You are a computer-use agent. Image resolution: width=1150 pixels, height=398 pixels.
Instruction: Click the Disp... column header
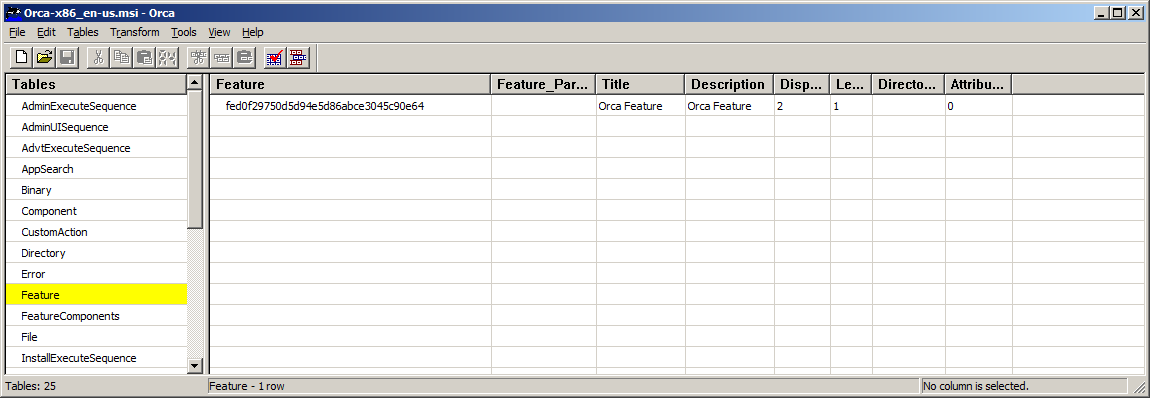802,84
